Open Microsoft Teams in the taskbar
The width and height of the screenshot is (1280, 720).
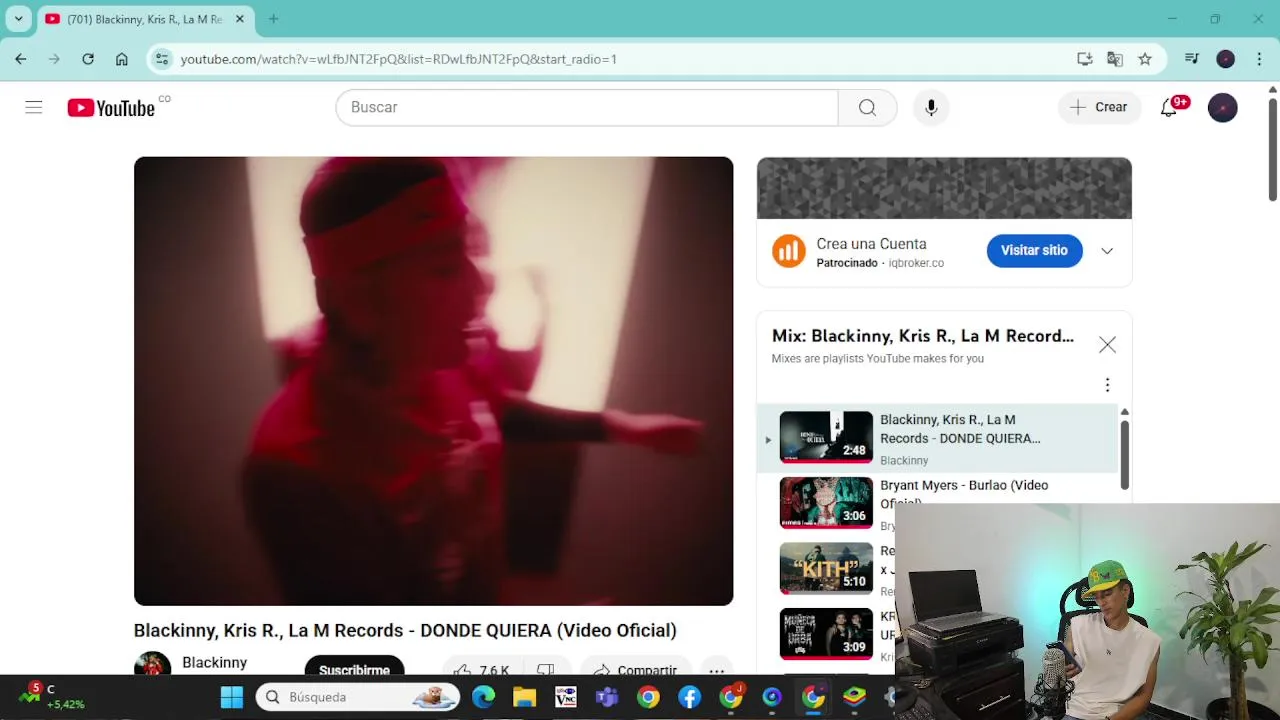point(607,697)
